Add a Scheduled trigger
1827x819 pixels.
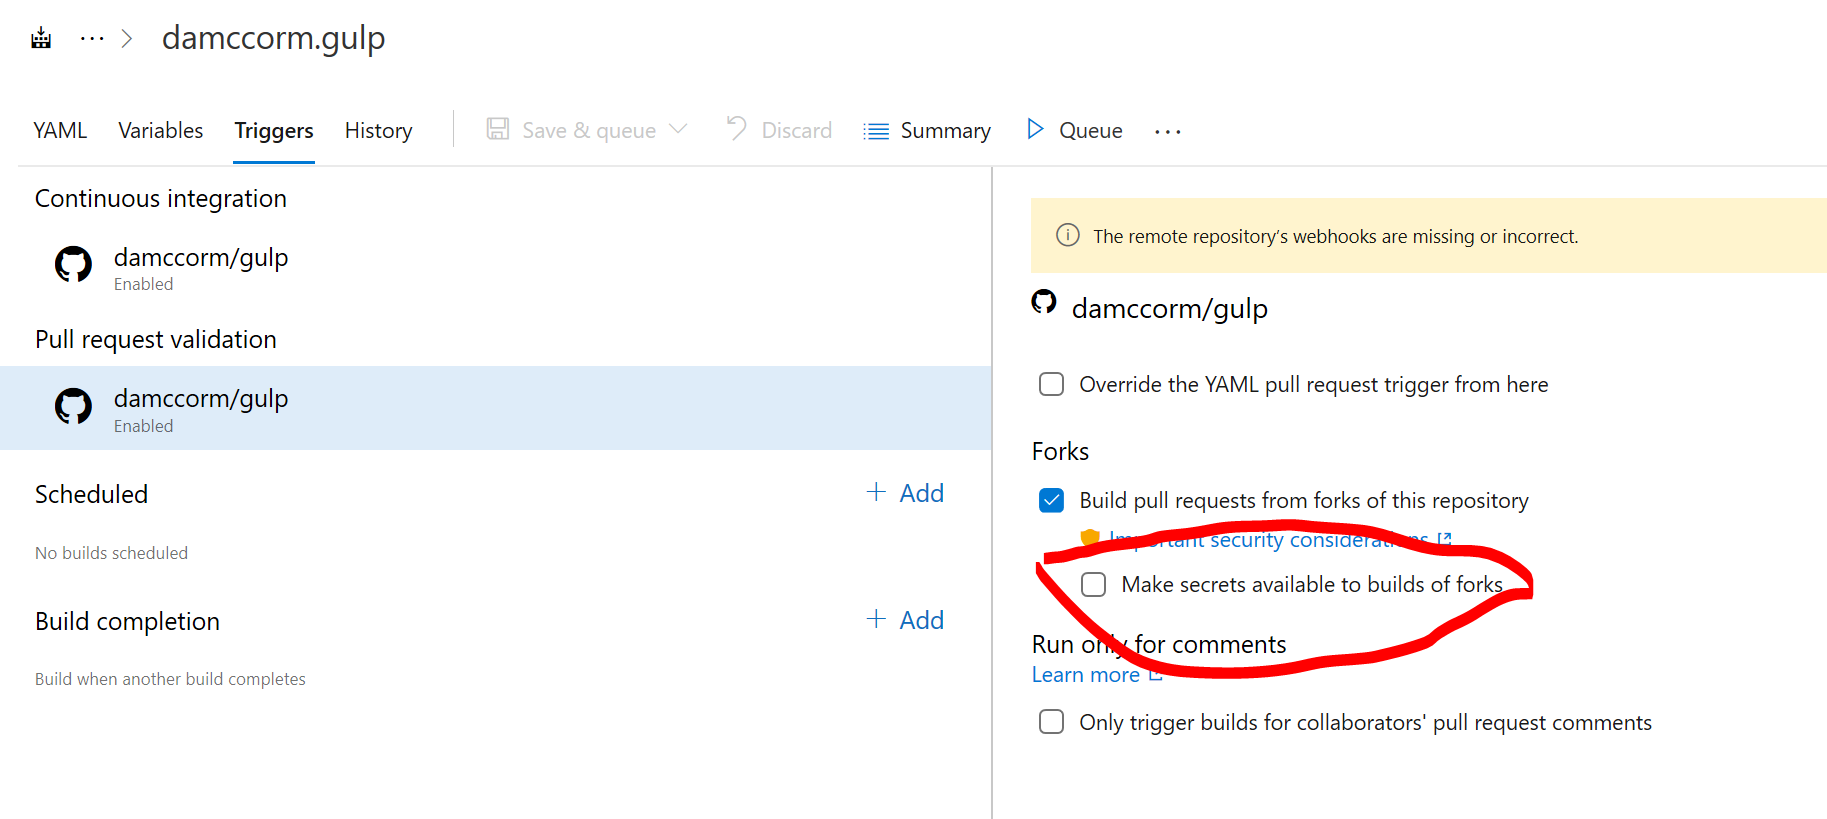[905, 493]
